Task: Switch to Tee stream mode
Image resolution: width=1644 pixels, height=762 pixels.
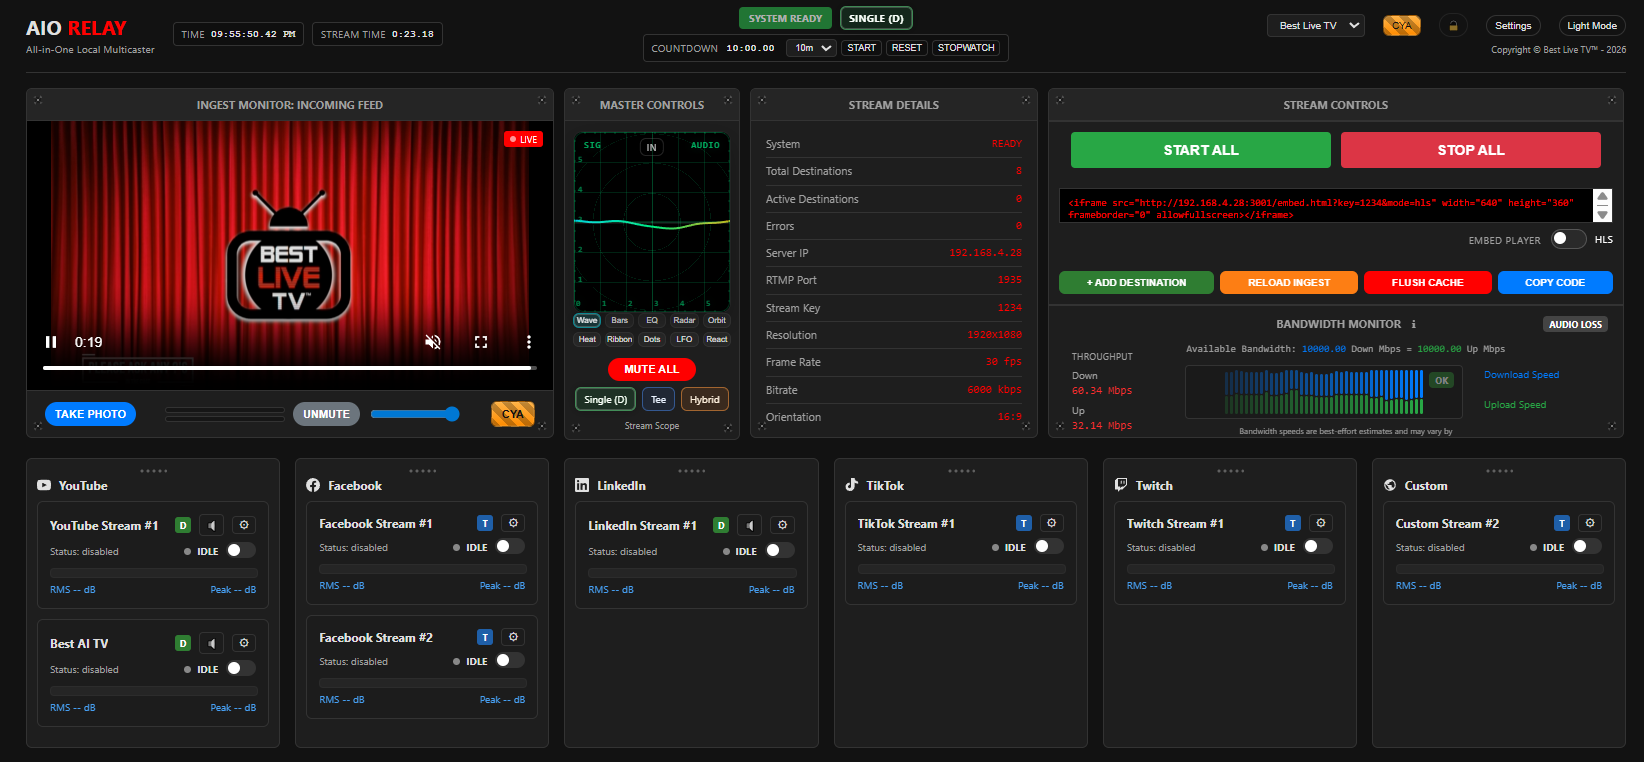Action: click(x=658, y=399)
